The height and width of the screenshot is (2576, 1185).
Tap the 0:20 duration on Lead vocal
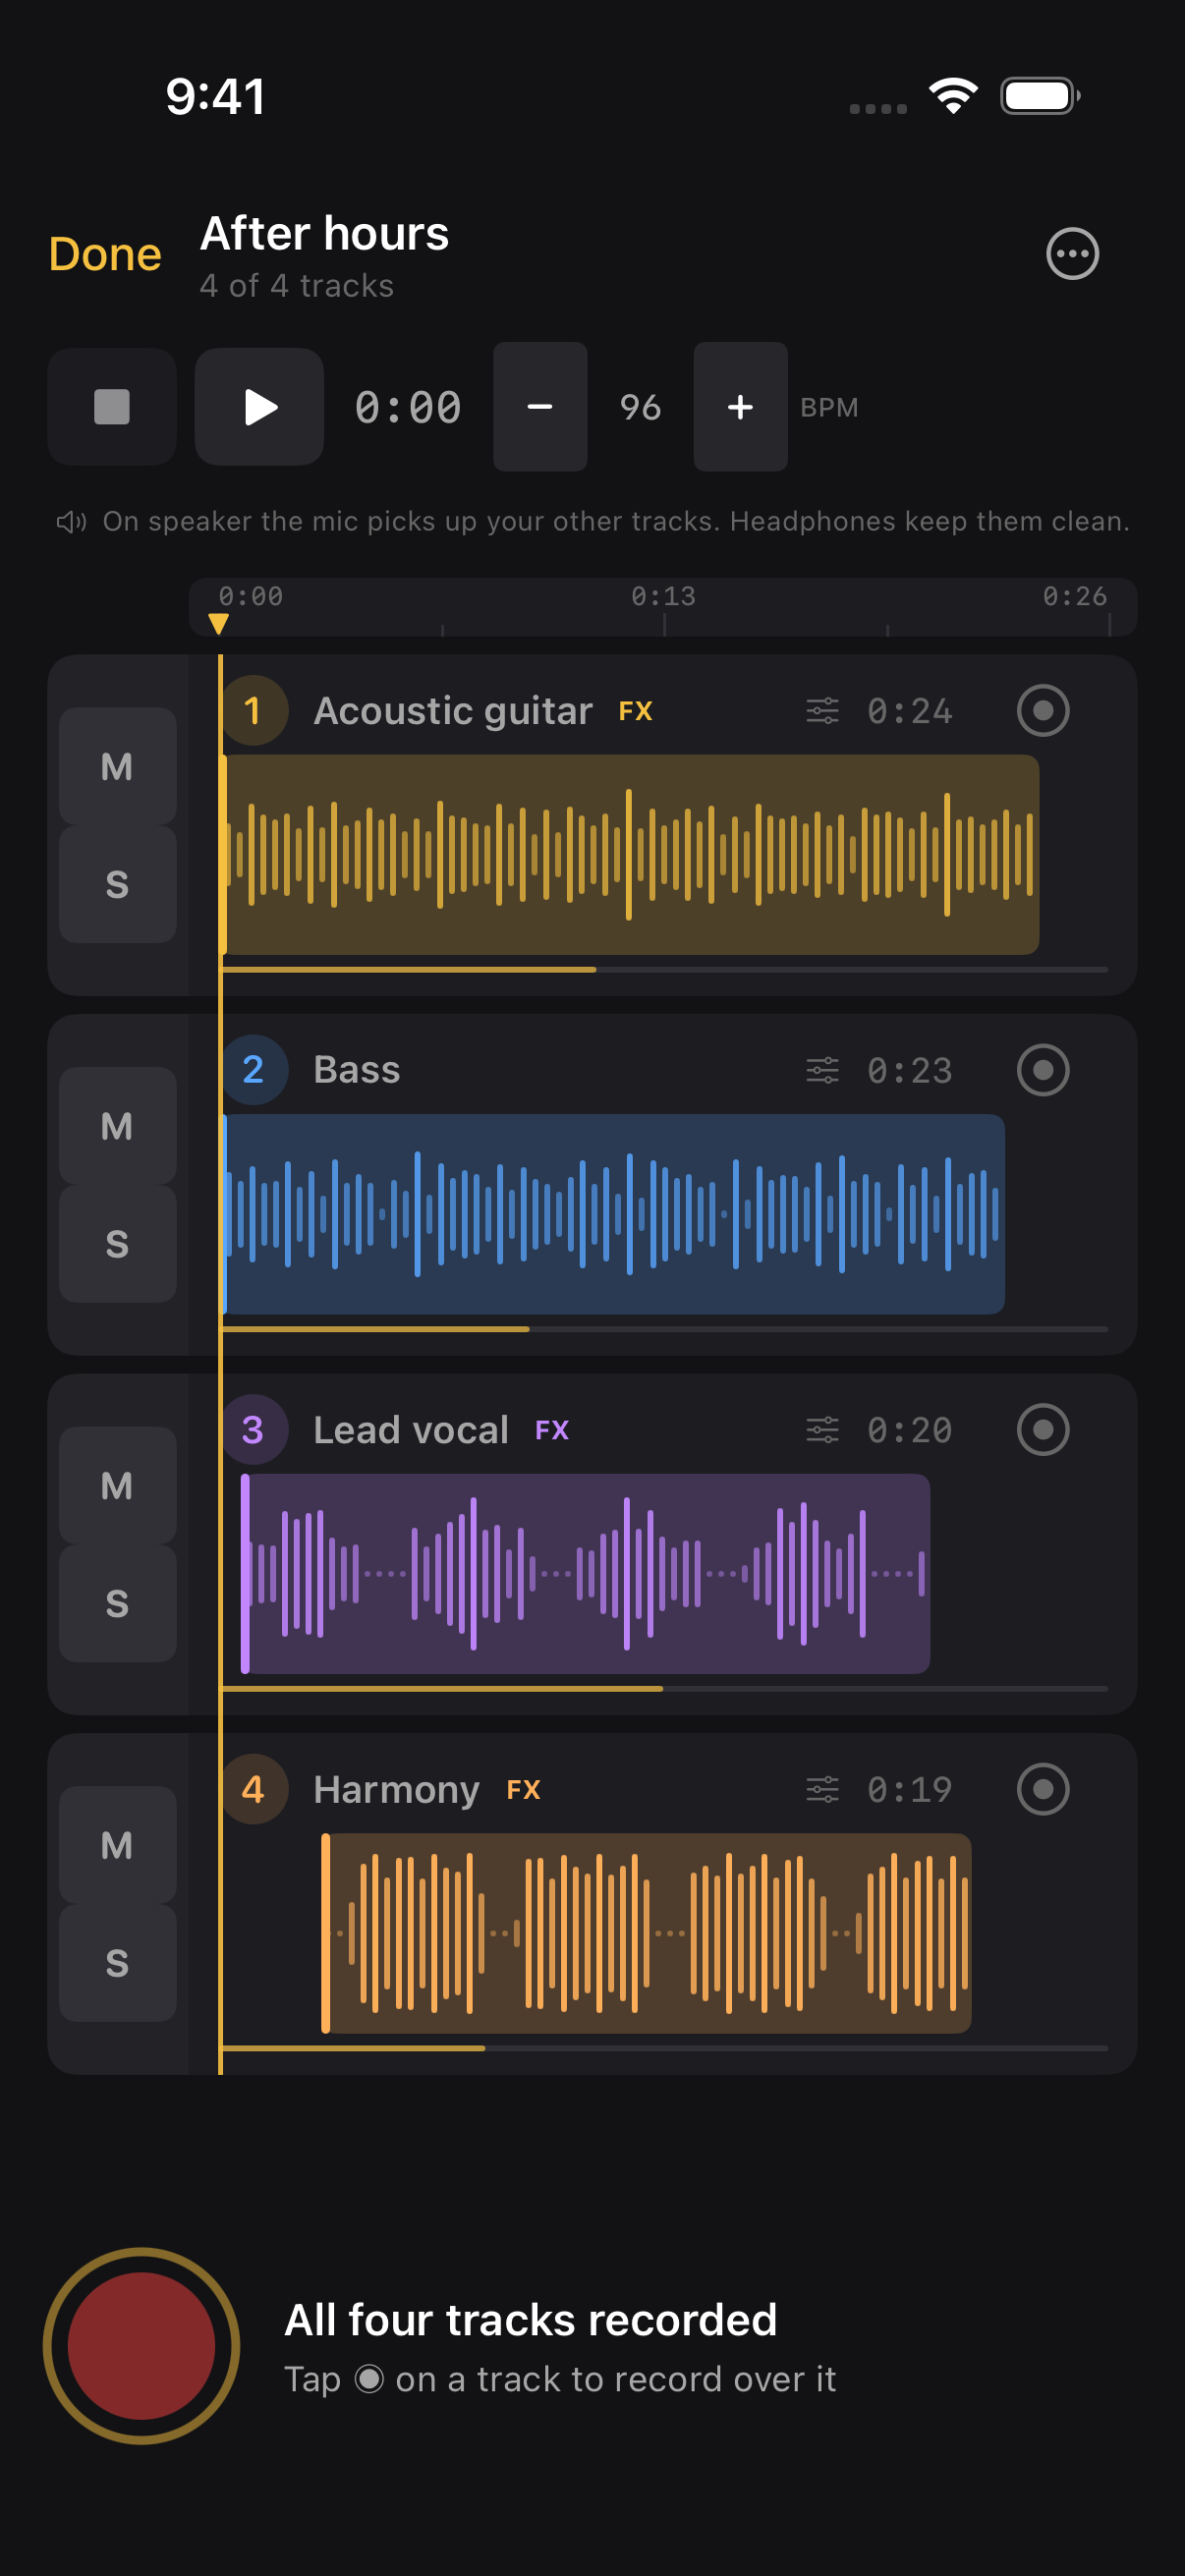(910, 1430)
